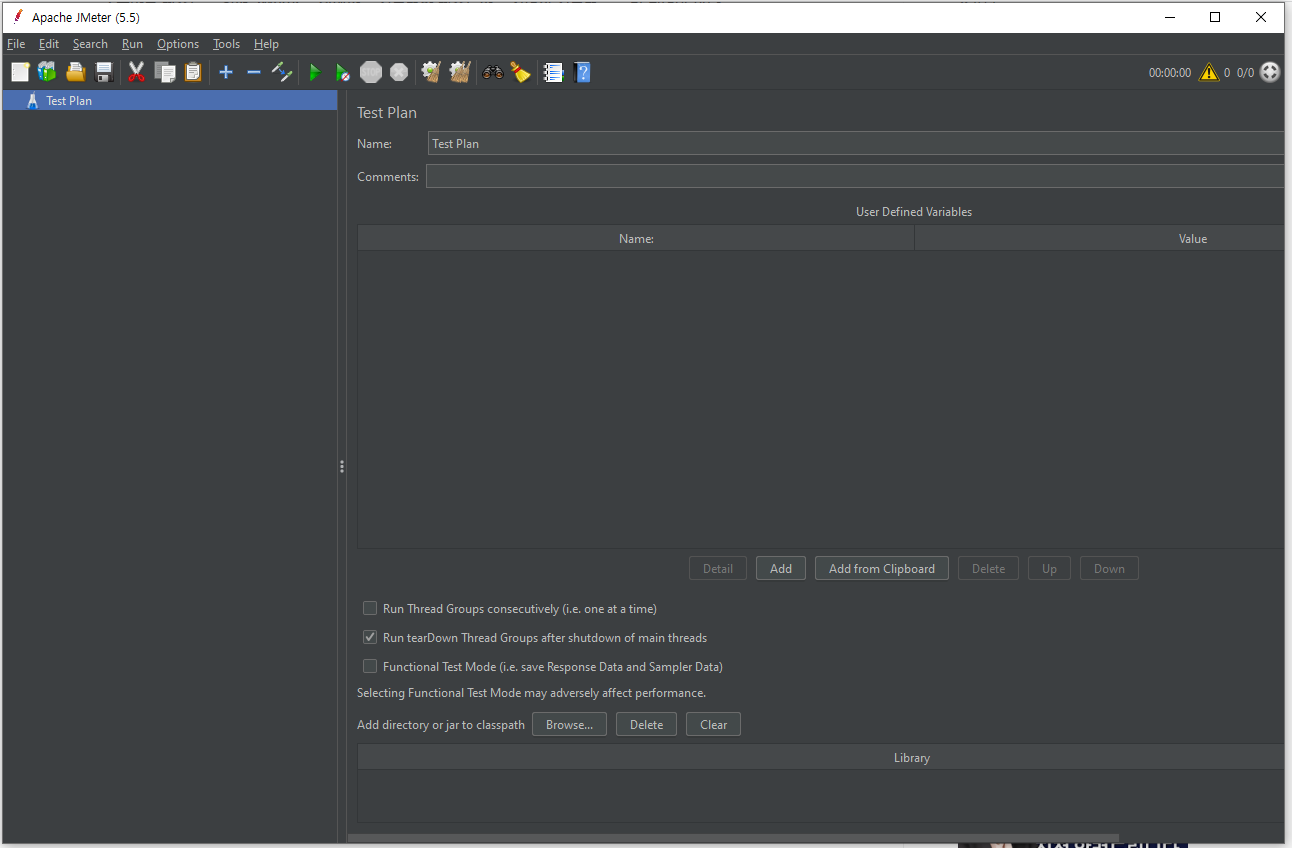Click the Clear classpath button
The image size is (1292, 848).
(x=713, y=724)
